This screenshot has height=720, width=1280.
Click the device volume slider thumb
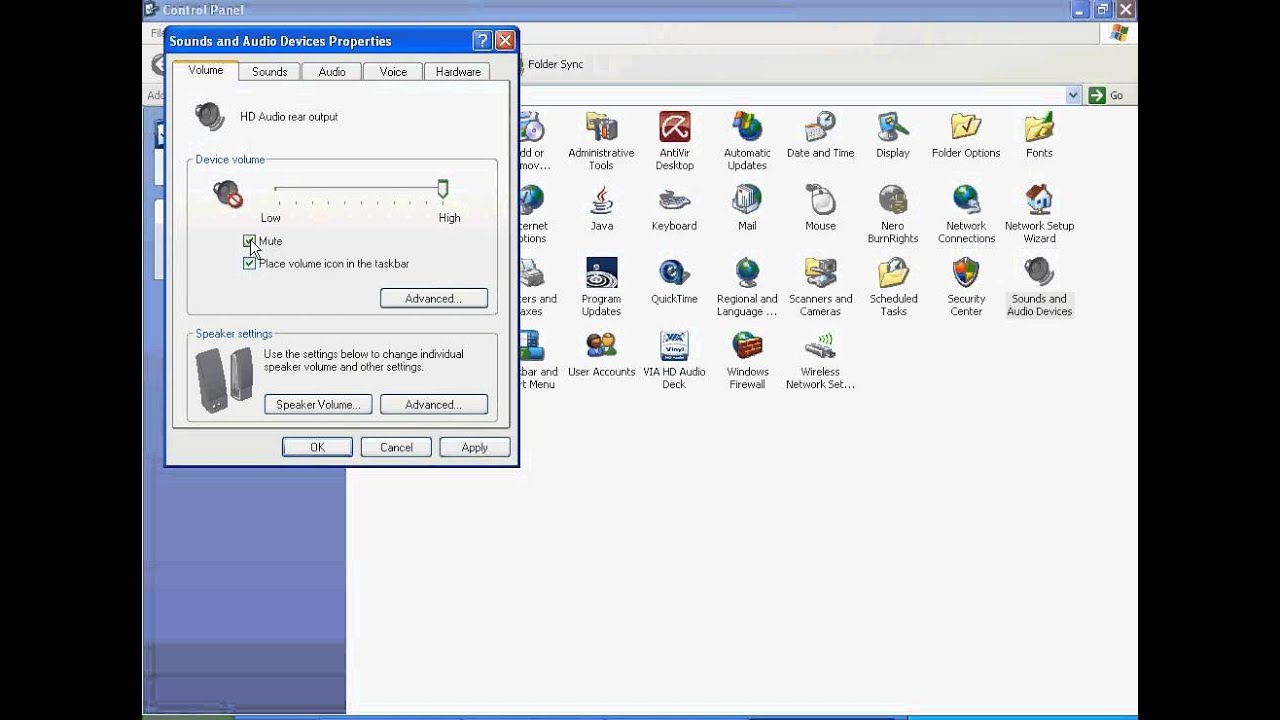point(443,188)
